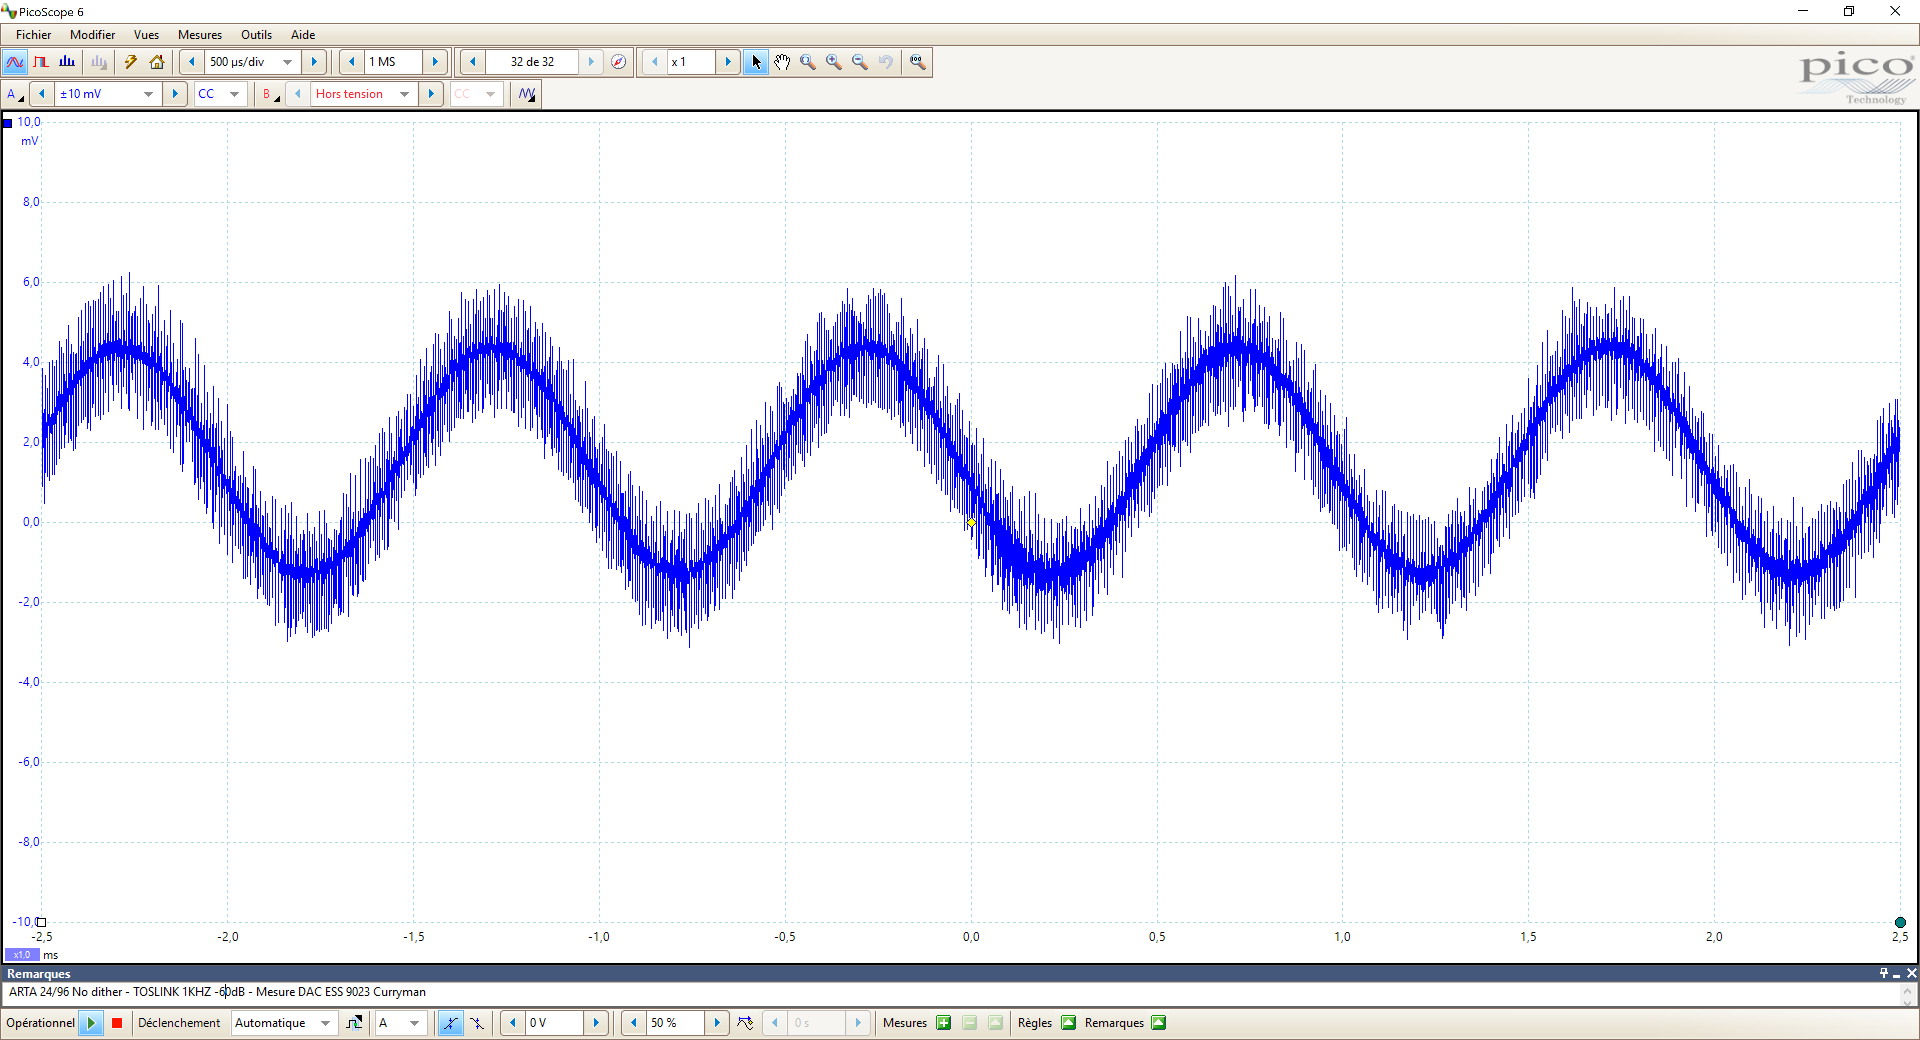
Task: Open the Outils menu
Action: point(256,35)
